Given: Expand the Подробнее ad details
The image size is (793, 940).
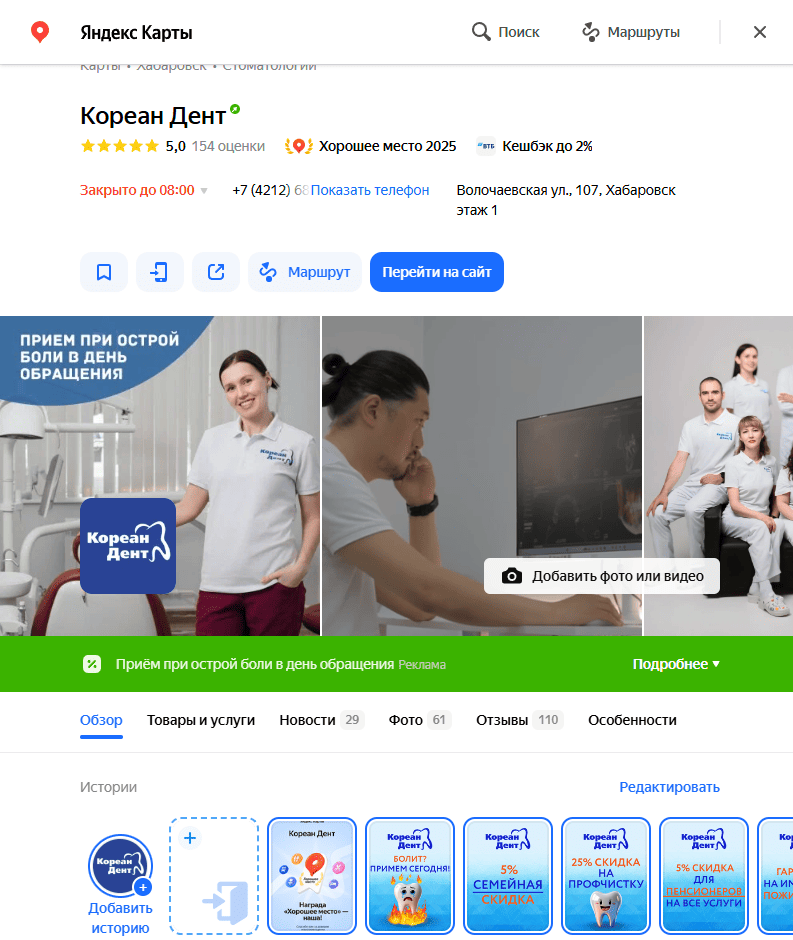Looking at the screenshot, I should click(676, 664).
